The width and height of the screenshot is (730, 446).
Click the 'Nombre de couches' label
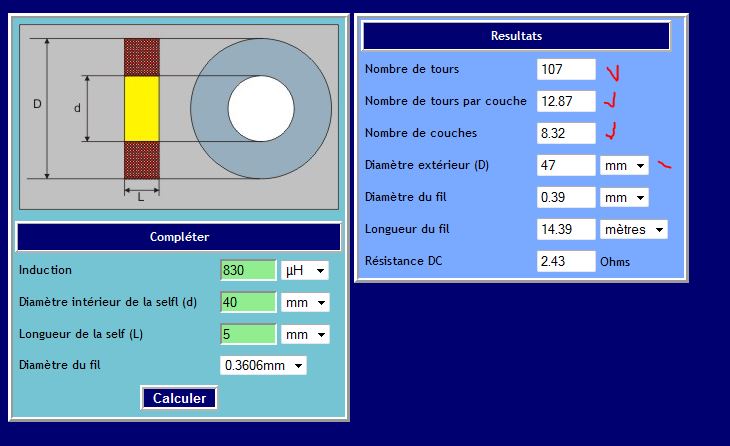(x=421, y=133)
